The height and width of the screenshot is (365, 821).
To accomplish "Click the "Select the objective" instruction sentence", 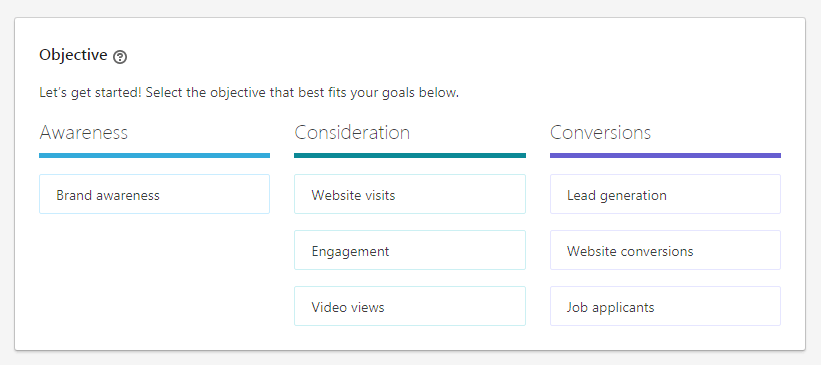I will pos(302,93).
